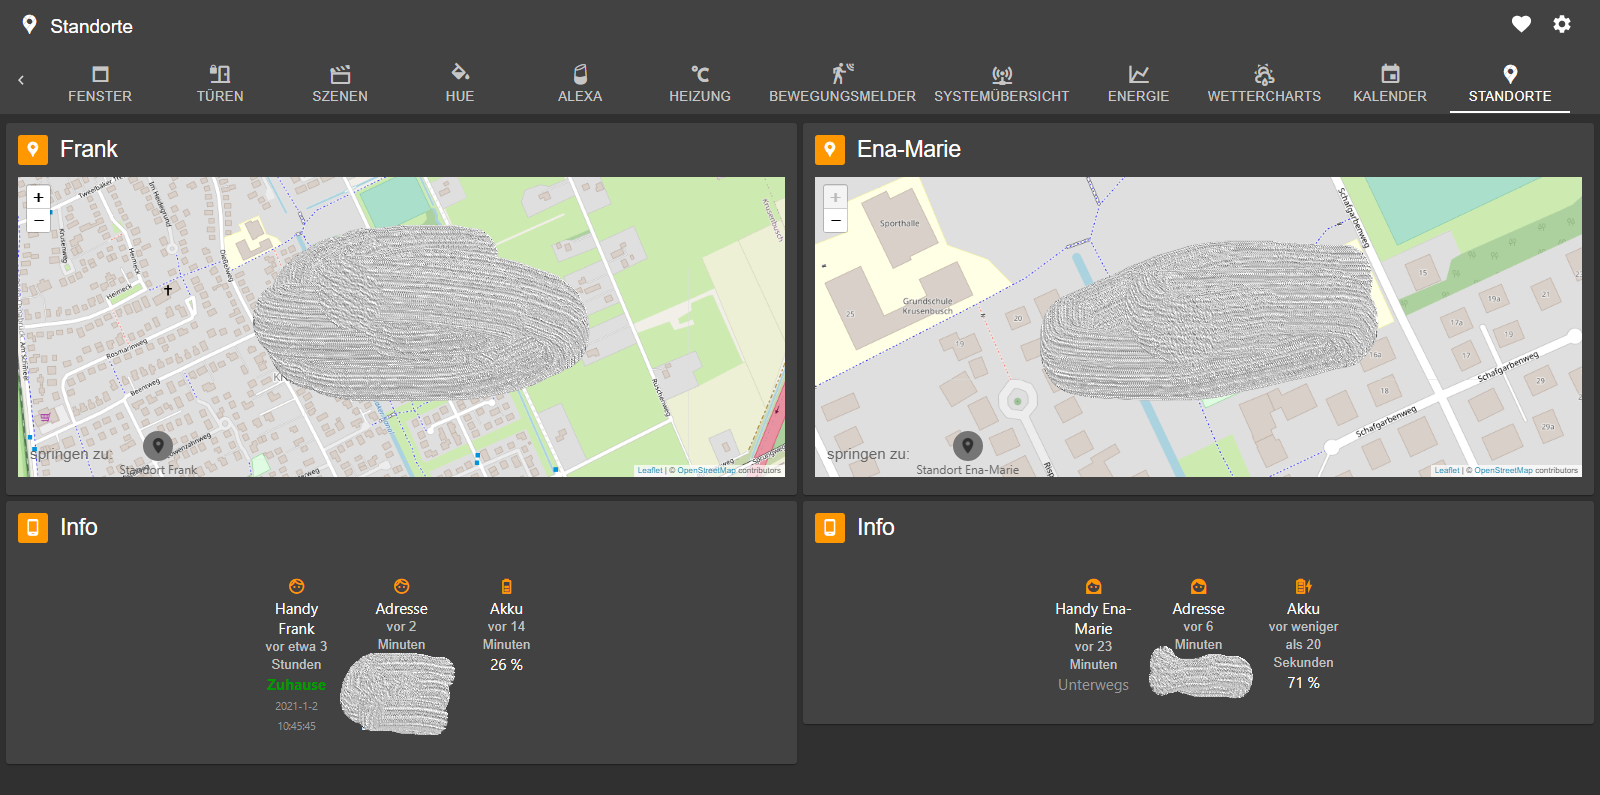Click the 26 % battery value

coord(507,665)
